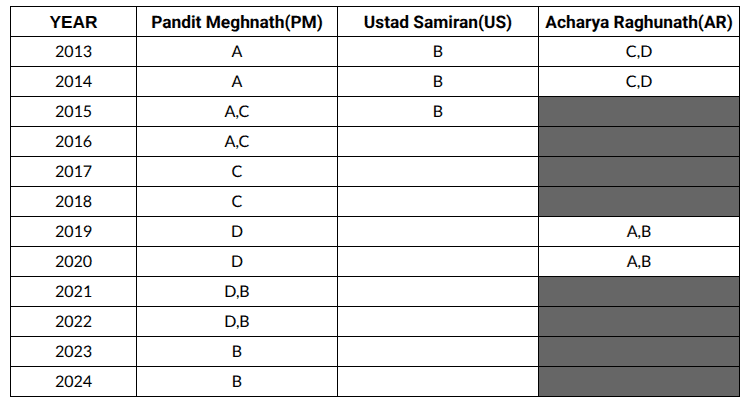
Task: Click the gray Acharya Raghunath cell for 2023
Action: click(x=638, y=351)
